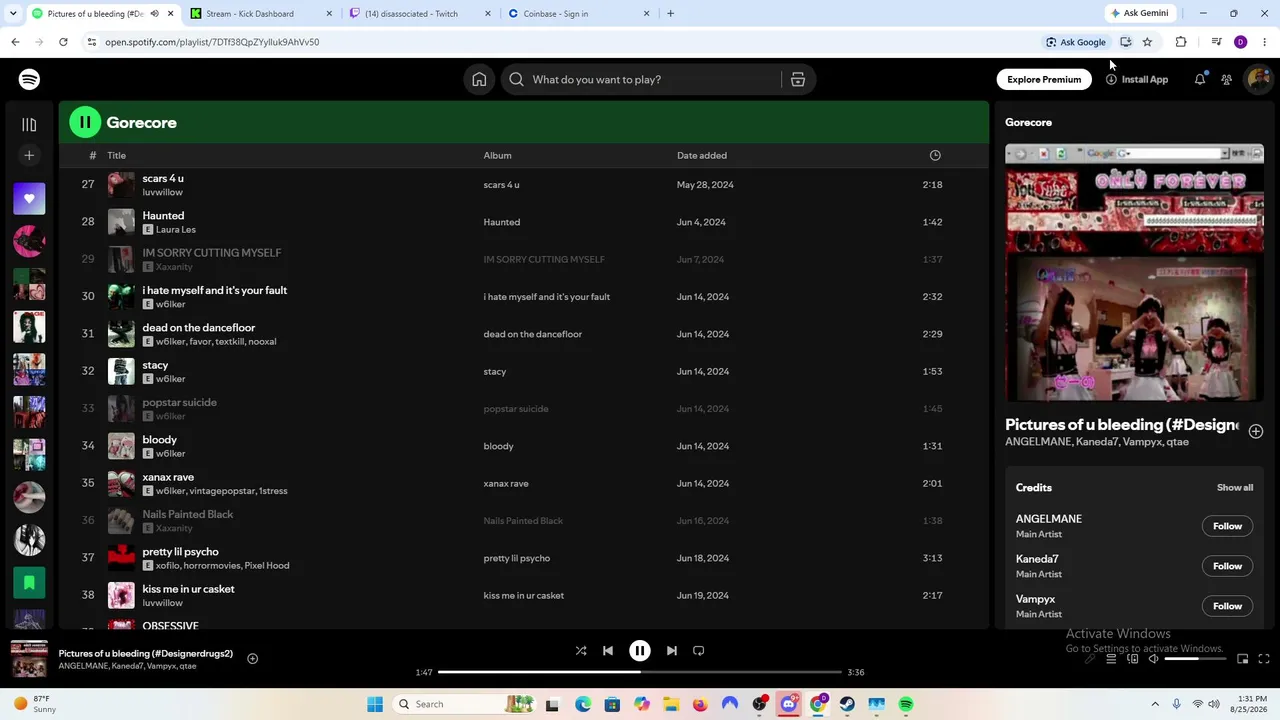Sort playlist by duration clock icon
Viewport: 1280px width, 720px height.
point(935,155)
